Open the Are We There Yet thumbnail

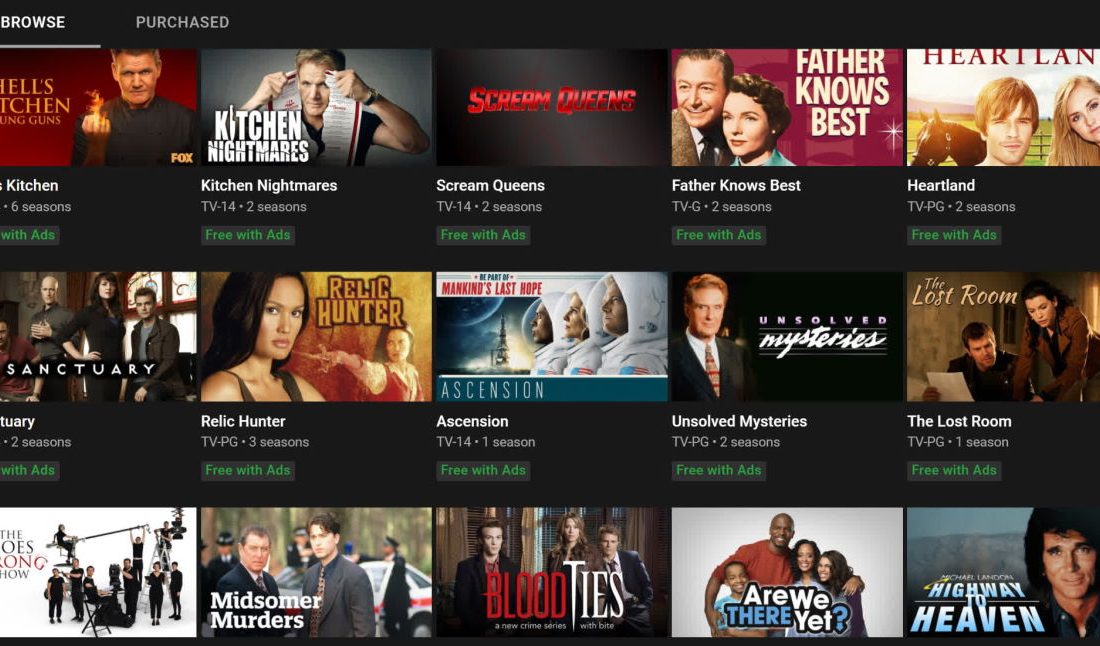coord(787,572)
